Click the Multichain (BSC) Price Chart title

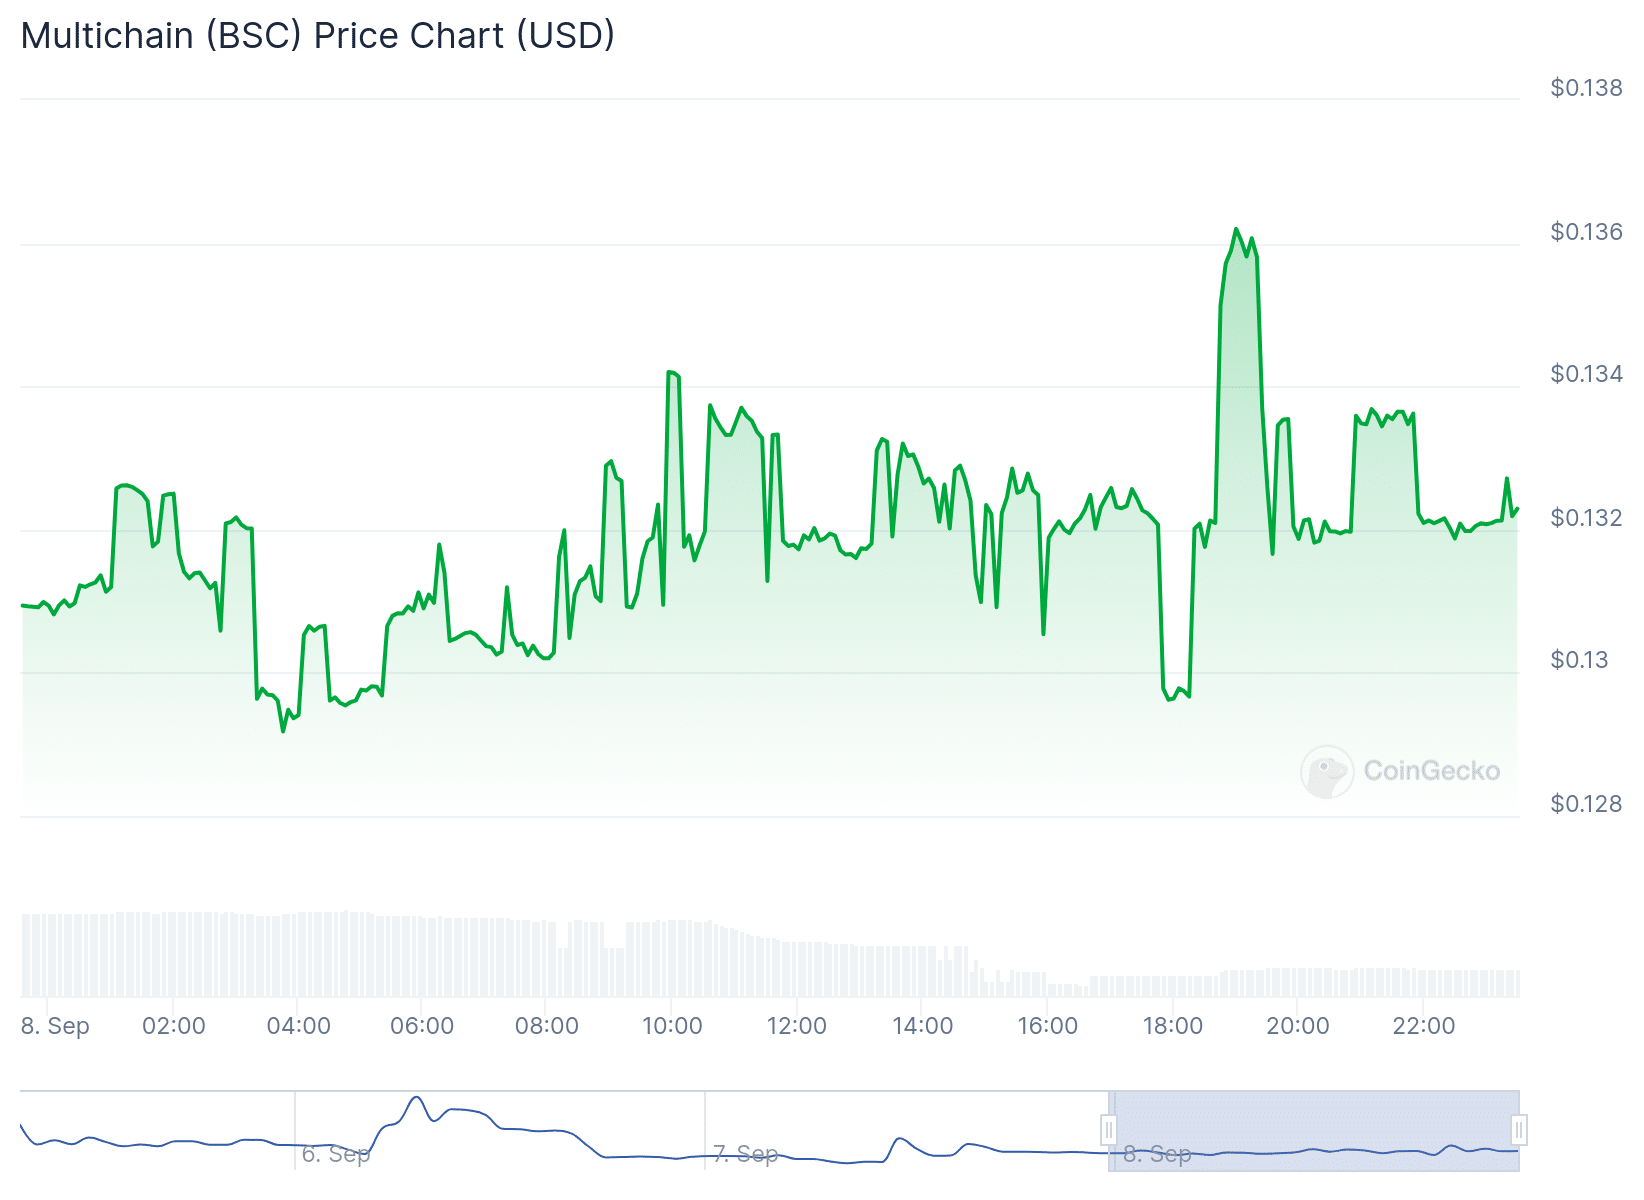click(318, 35)
